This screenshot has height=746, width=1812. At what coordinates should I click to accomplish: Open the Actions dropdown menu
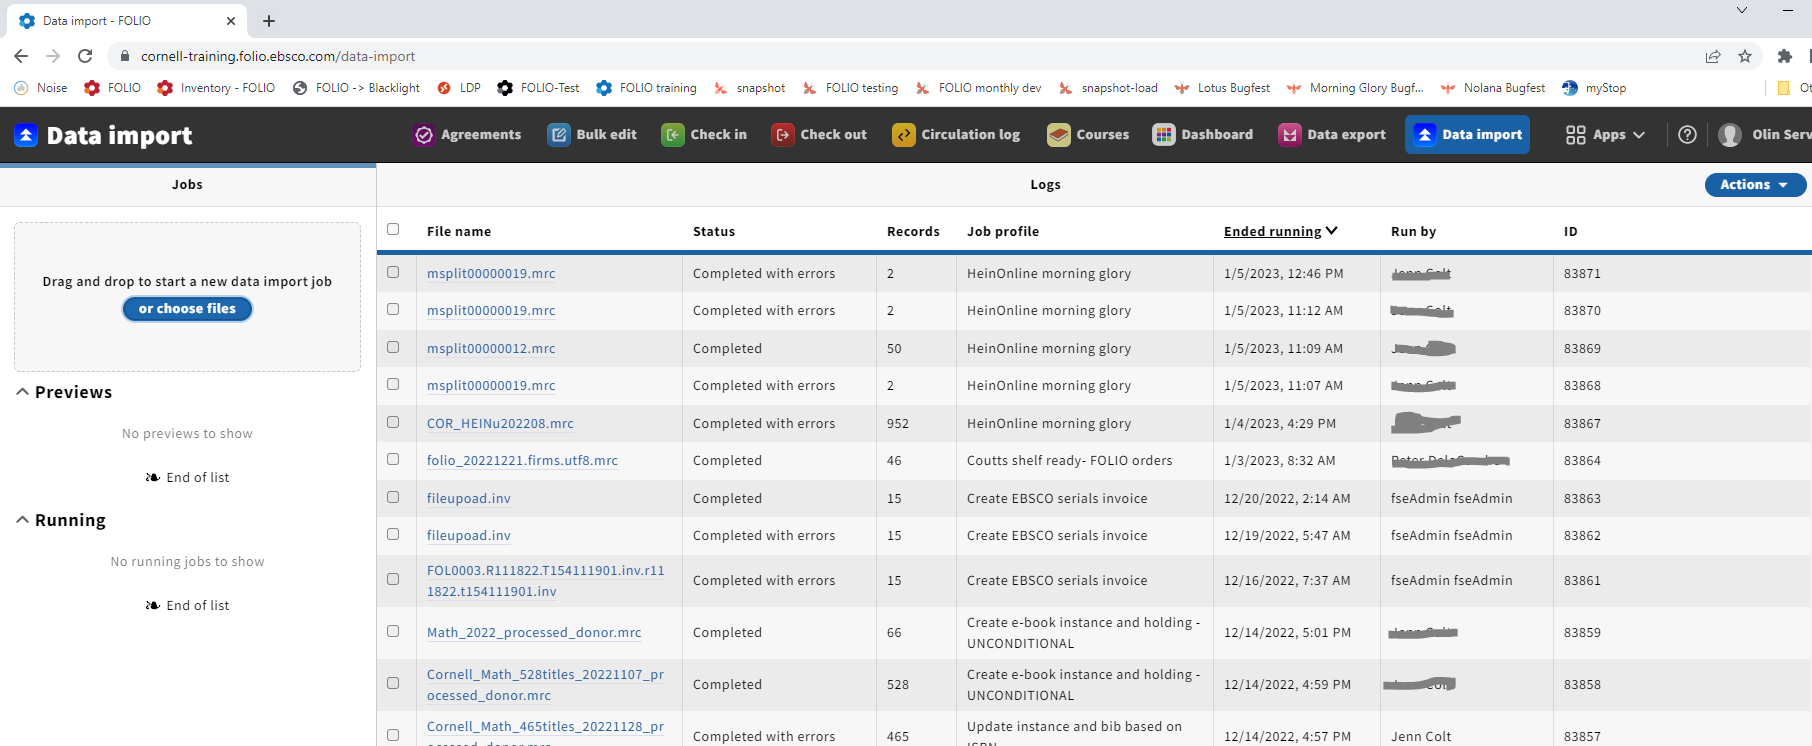pyautogui.click(x=1755, y=185)
